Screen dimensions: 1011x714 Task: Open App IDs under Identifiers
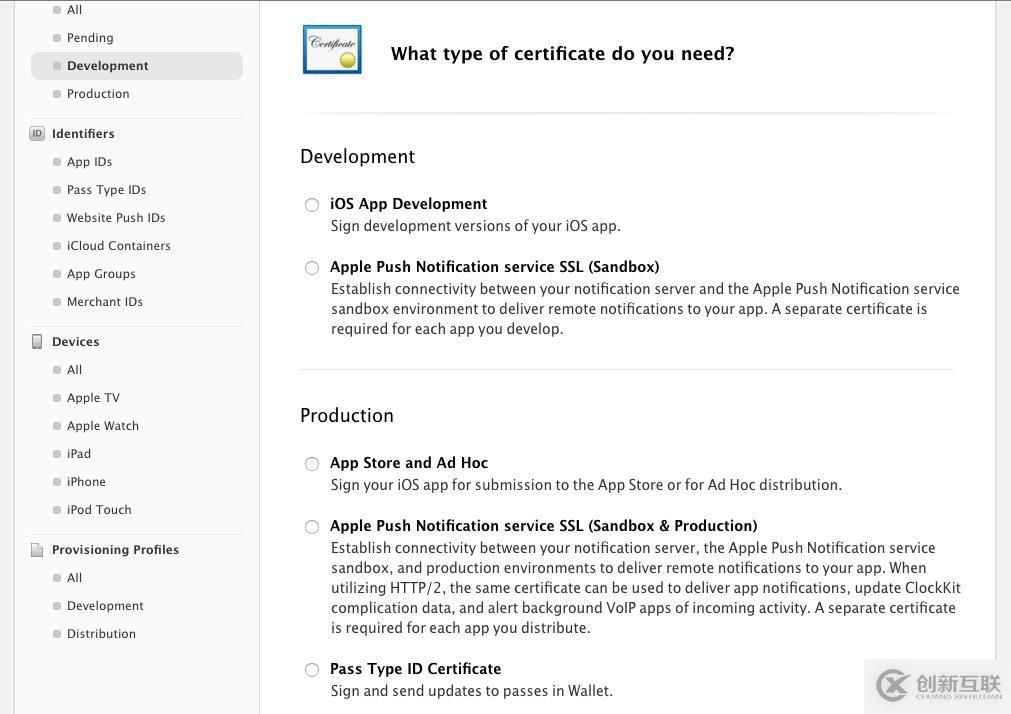click(x=89, y=162)
